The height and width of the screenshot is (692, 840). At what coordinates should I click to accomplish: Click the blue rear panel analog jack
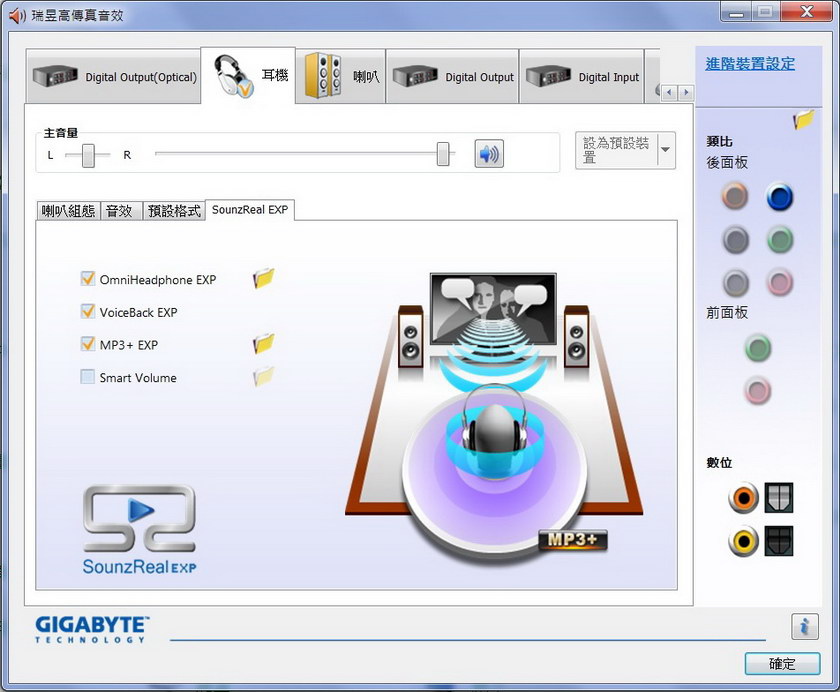click(779, 197)
